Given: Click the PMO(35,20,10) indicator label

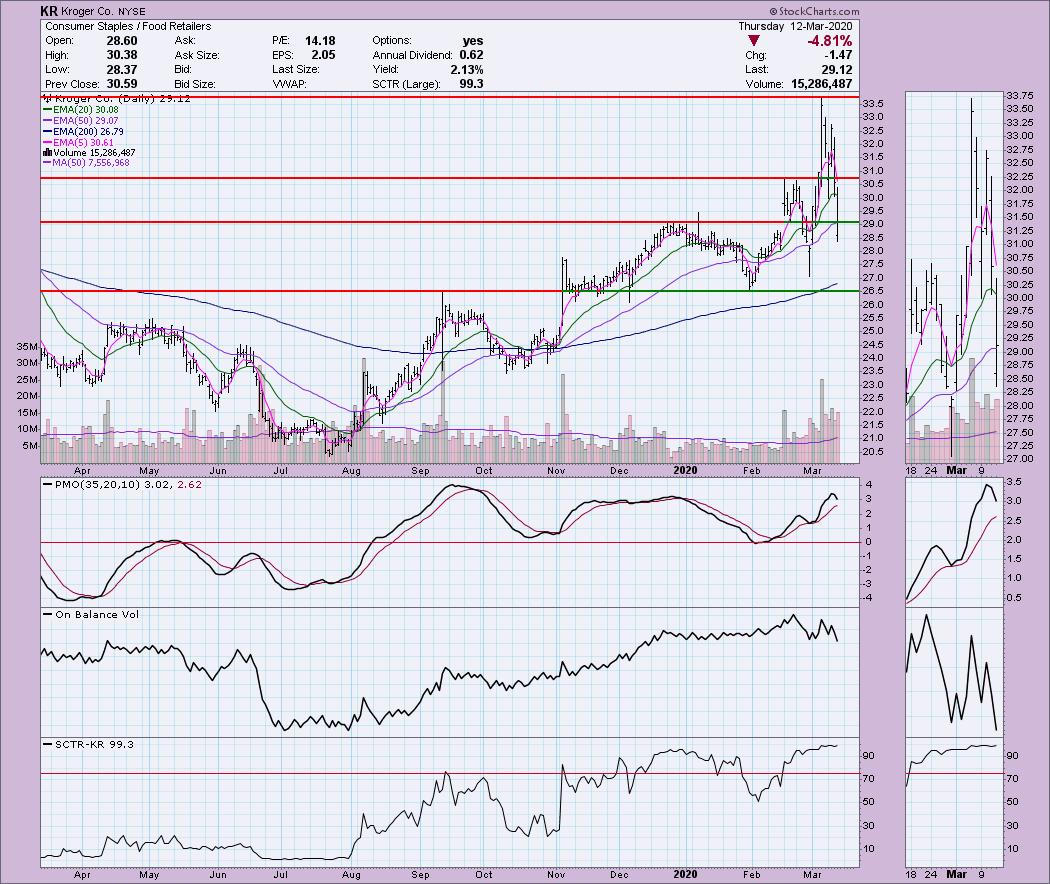Looking at the screenshot, I should pyautogui.click(x=100, y=484).
